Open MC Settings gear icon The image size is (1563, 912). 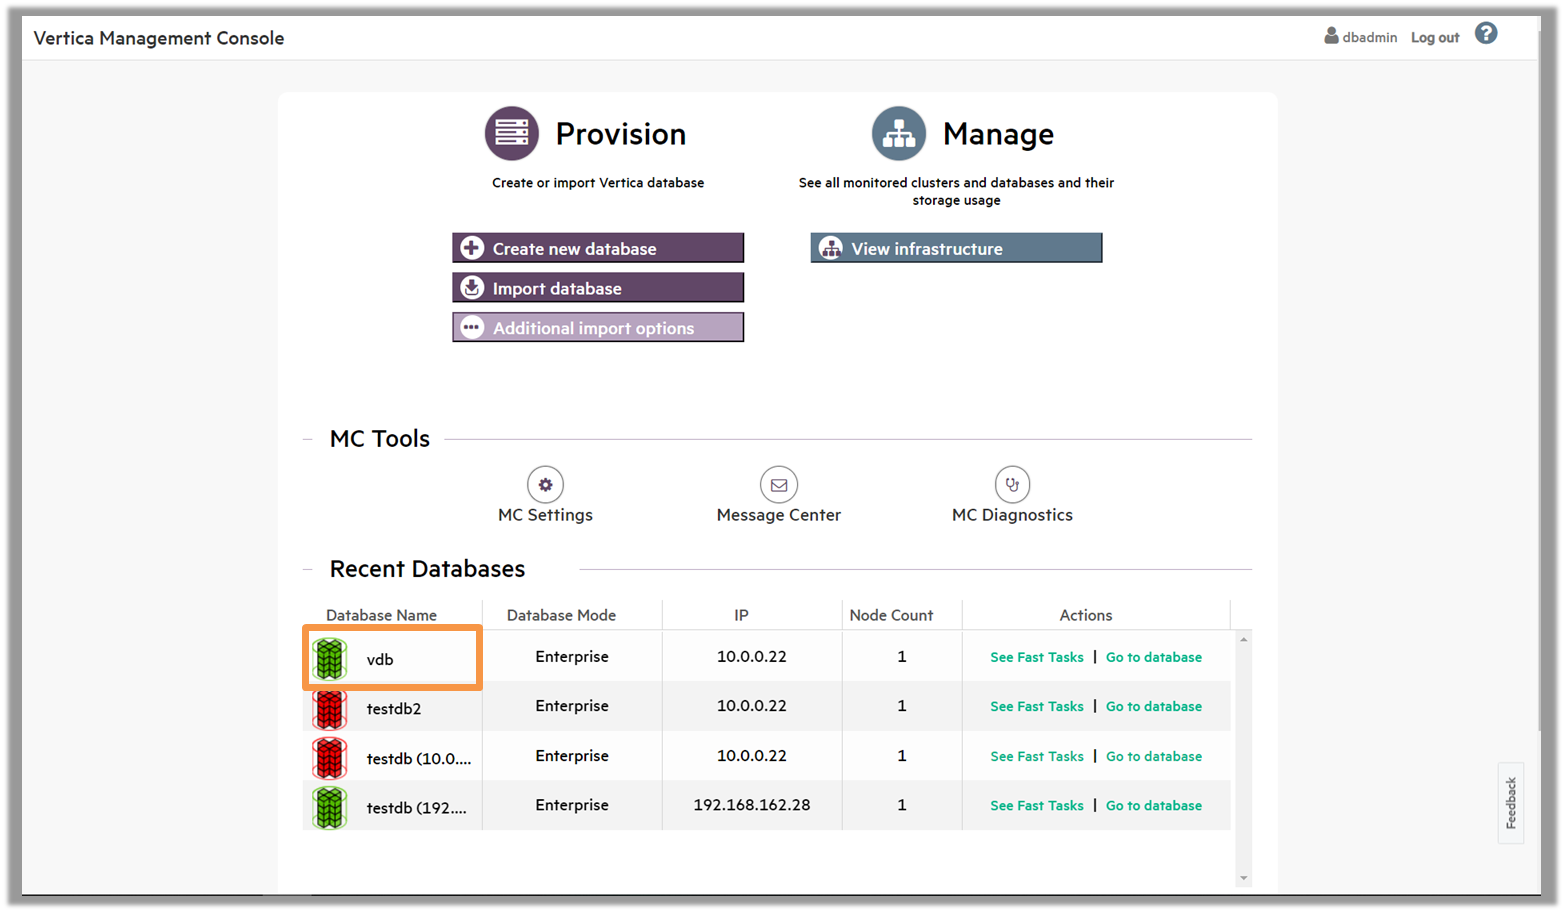point(545,485)
